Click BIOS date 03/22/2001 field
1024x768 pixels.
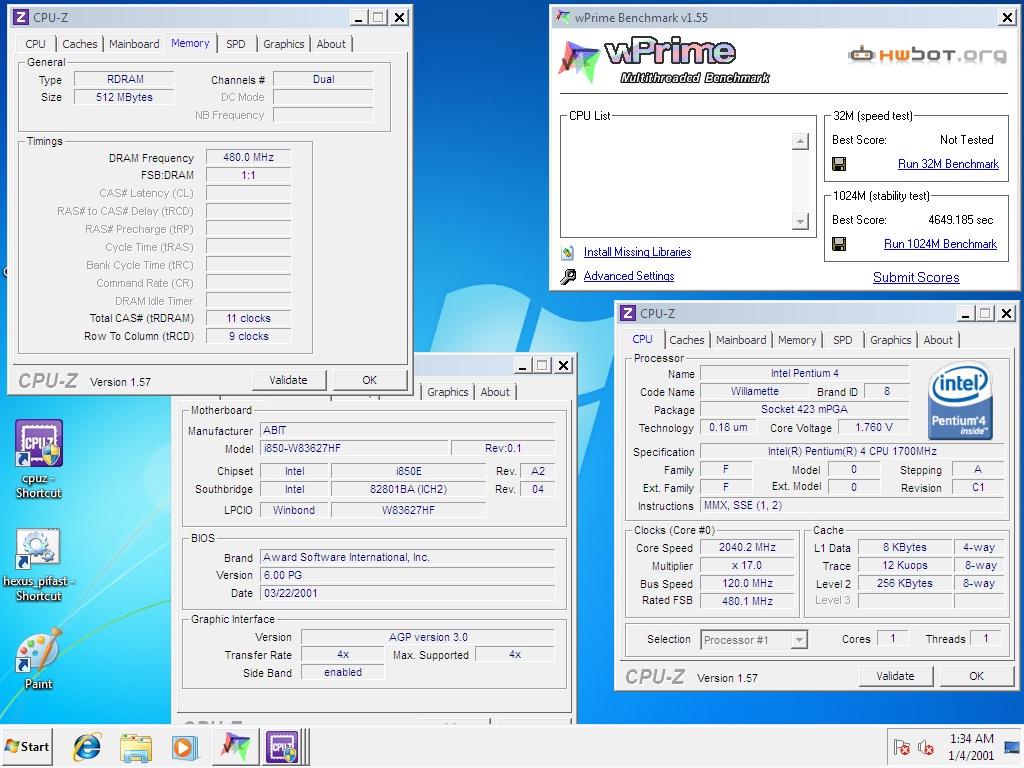[x=408, y=594]
